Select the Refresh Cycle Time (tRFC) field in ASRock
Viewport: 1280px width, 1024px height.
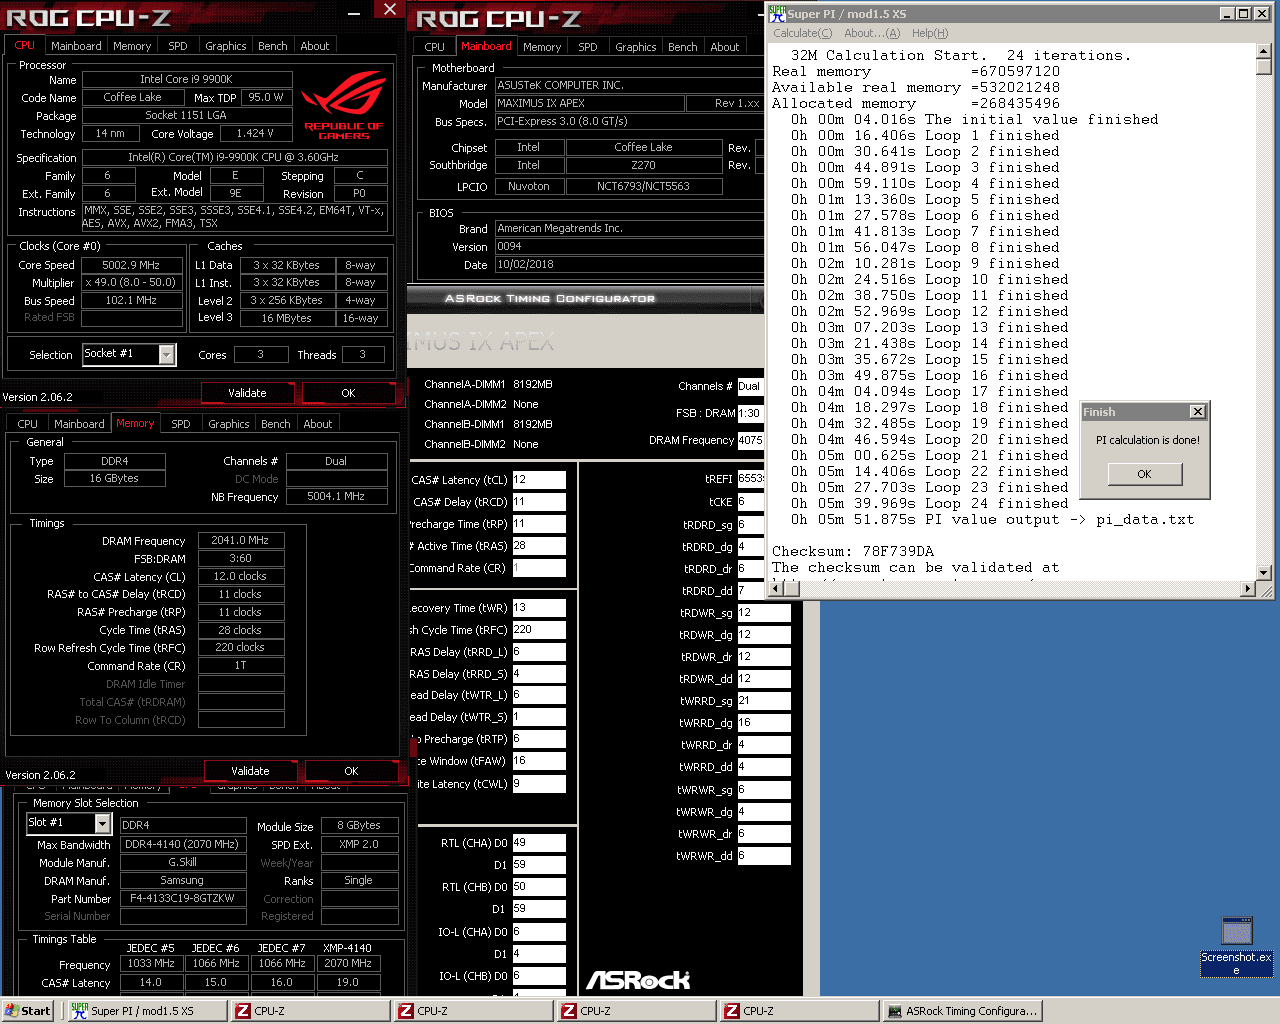539,630
